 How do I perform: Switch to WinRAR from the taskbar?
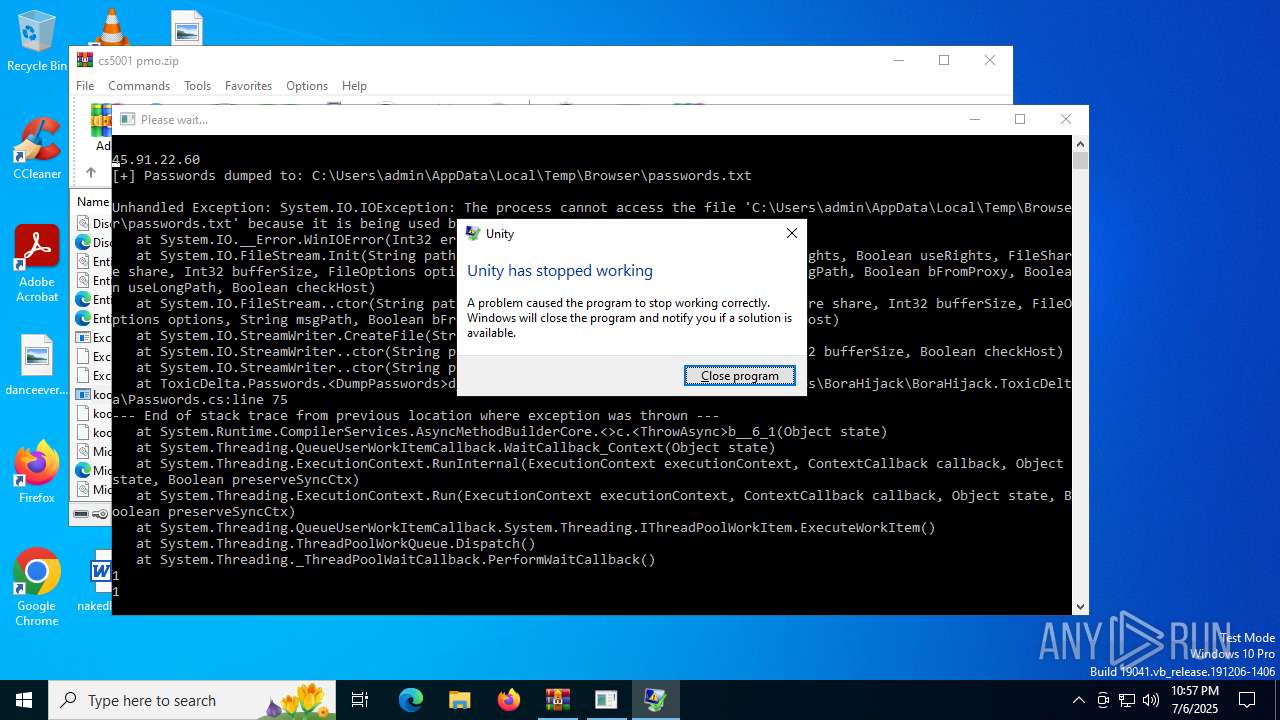pyautogui.click(x=558, y=700)
